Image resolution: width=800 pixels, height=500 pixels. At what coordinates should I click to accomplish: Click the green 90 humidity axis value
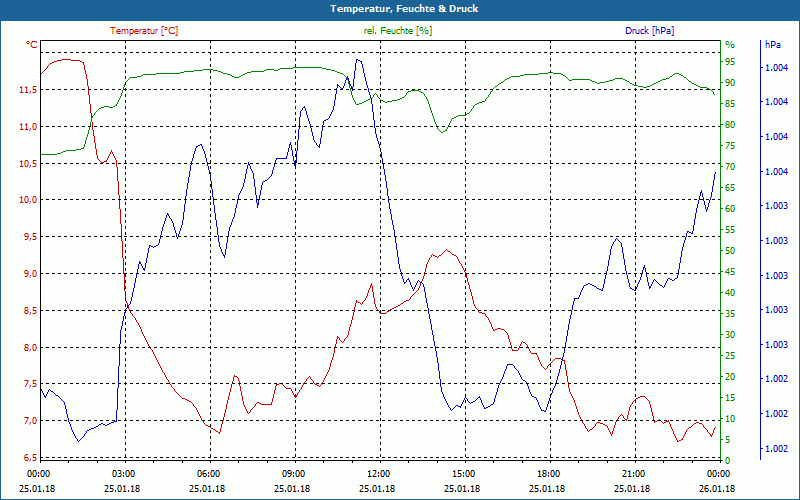[x=730, y=83]
